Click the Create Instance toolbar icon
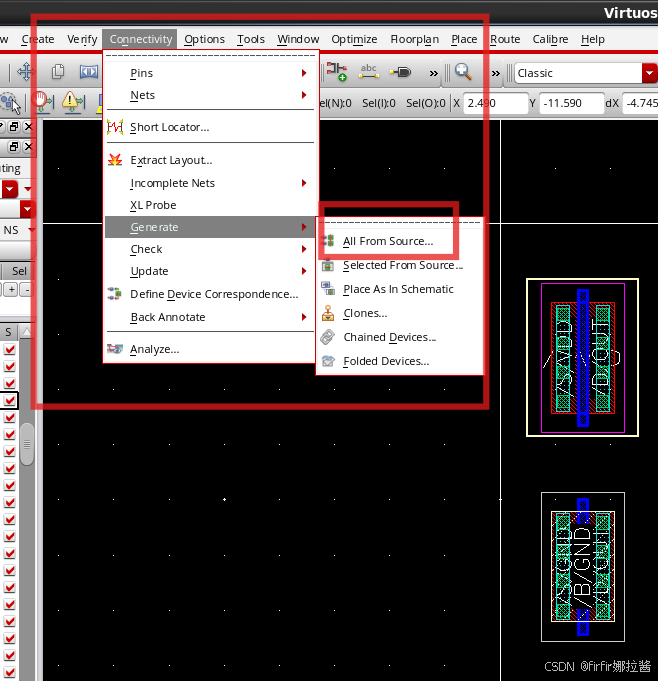This screenshot has width=658, height=681. coord(337,72)
